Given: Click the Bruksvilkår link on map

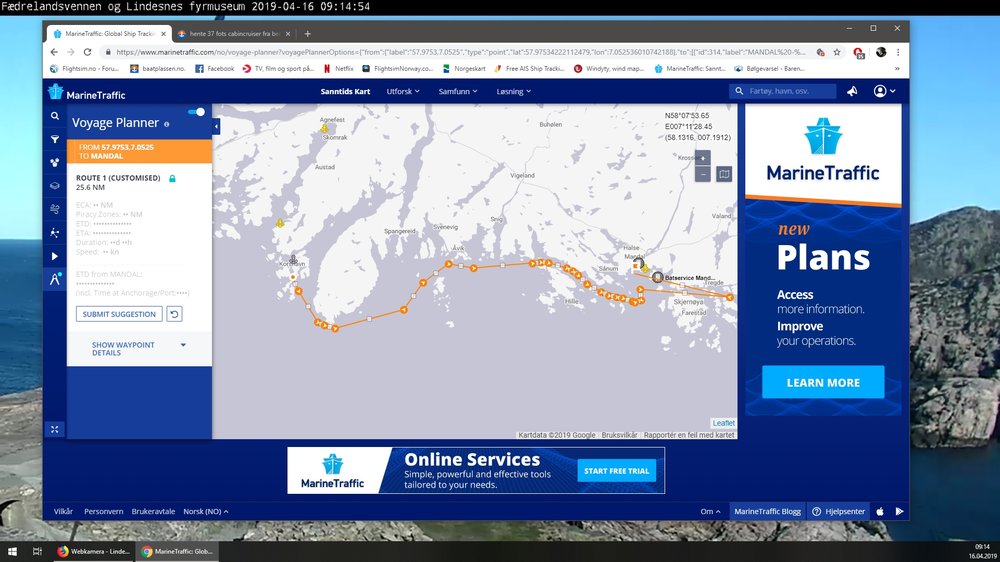Looking at the screenshot, I should tap(619, 435).
